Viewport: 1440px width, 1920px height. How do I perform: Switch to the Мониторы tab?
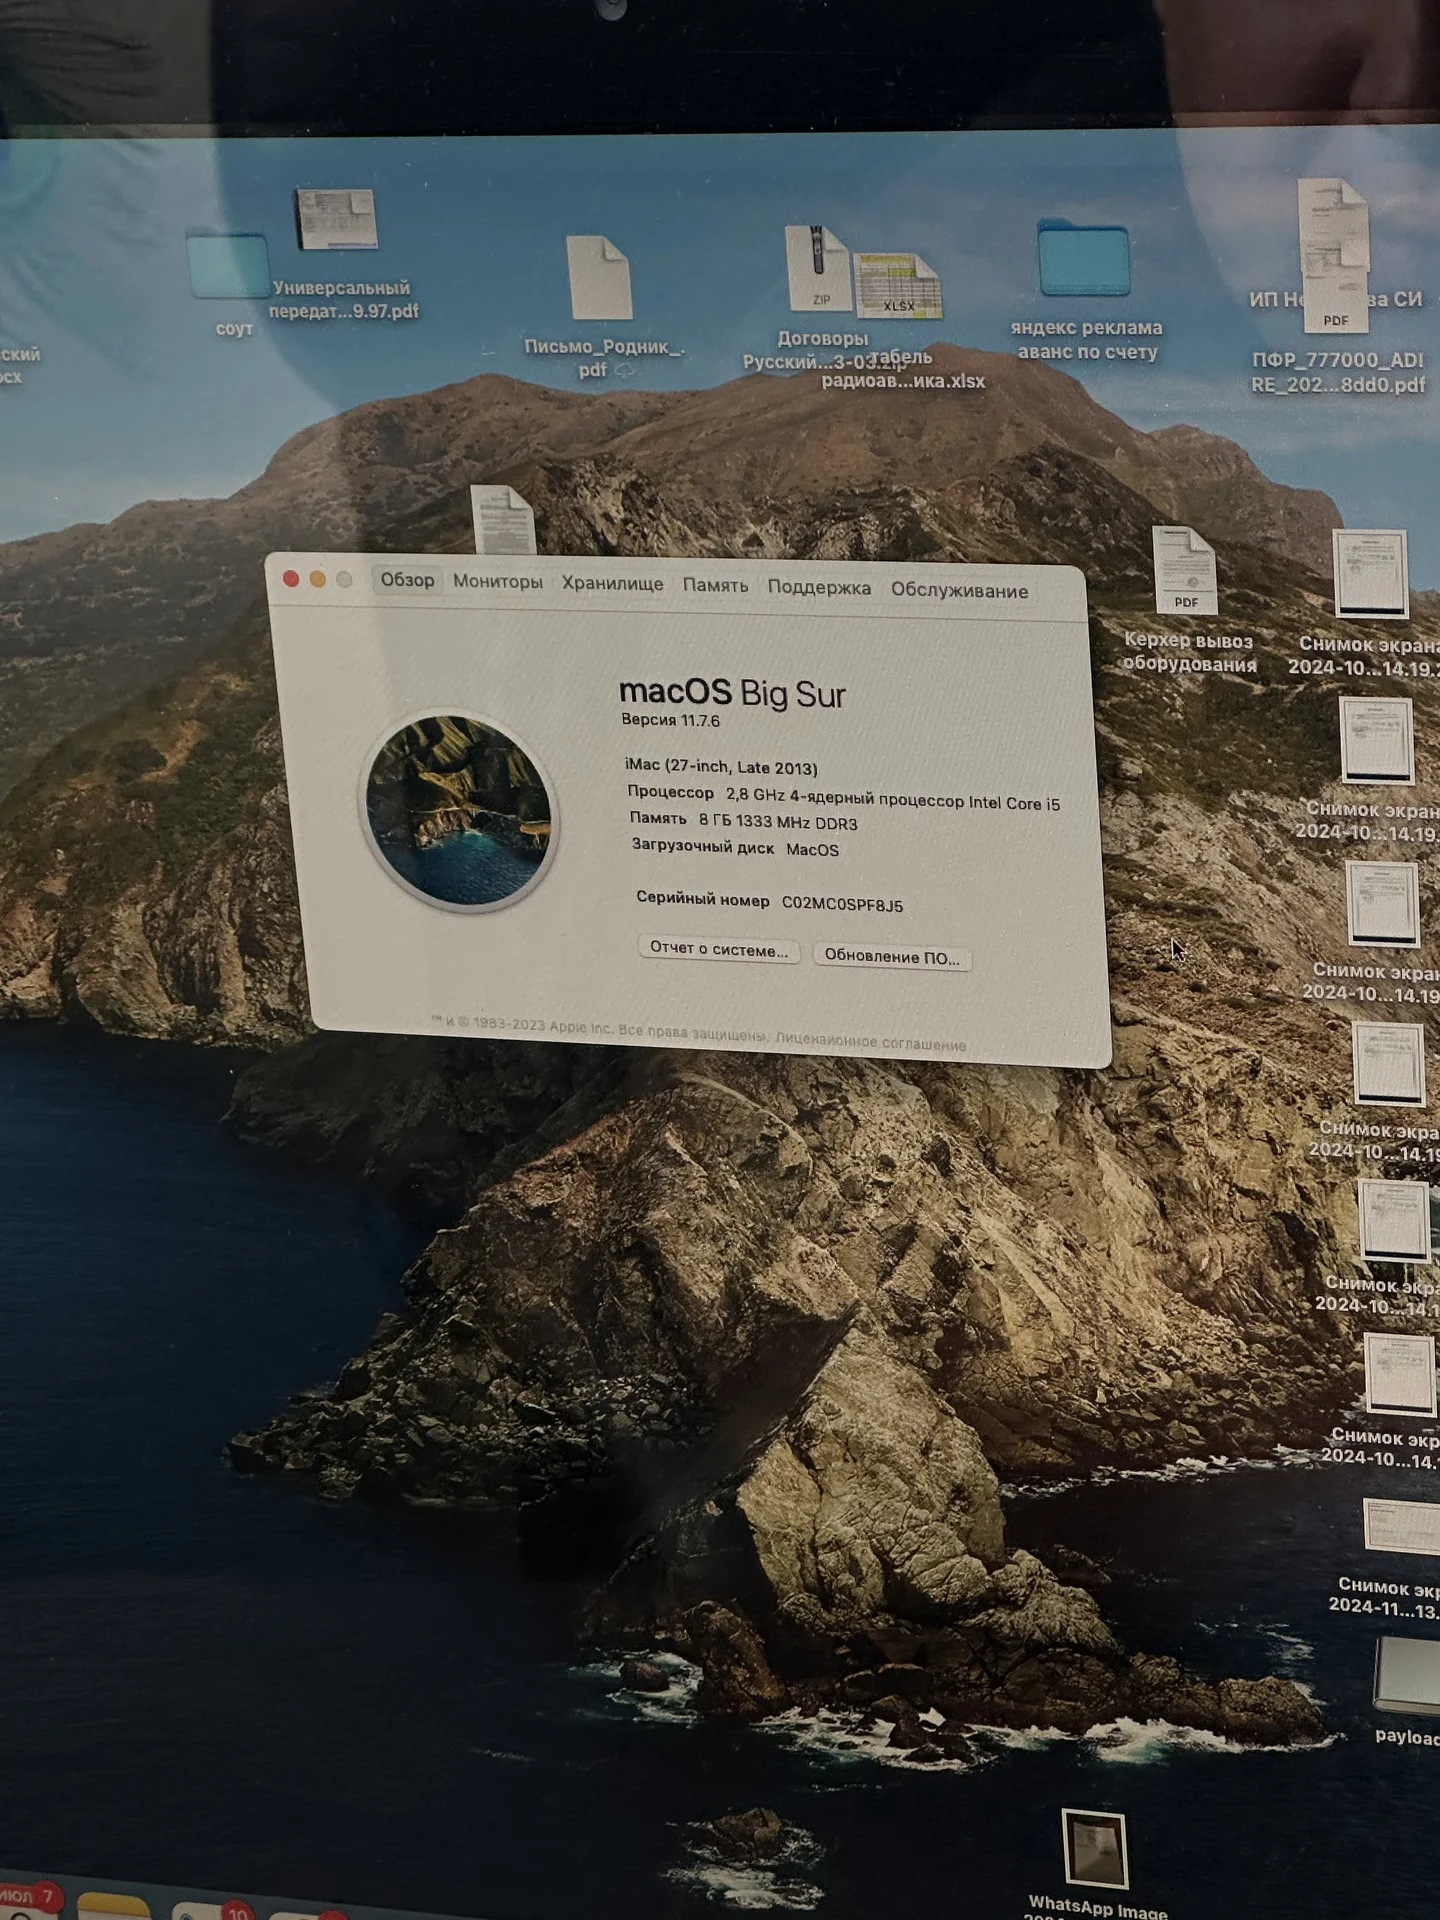tap(497, 582)
